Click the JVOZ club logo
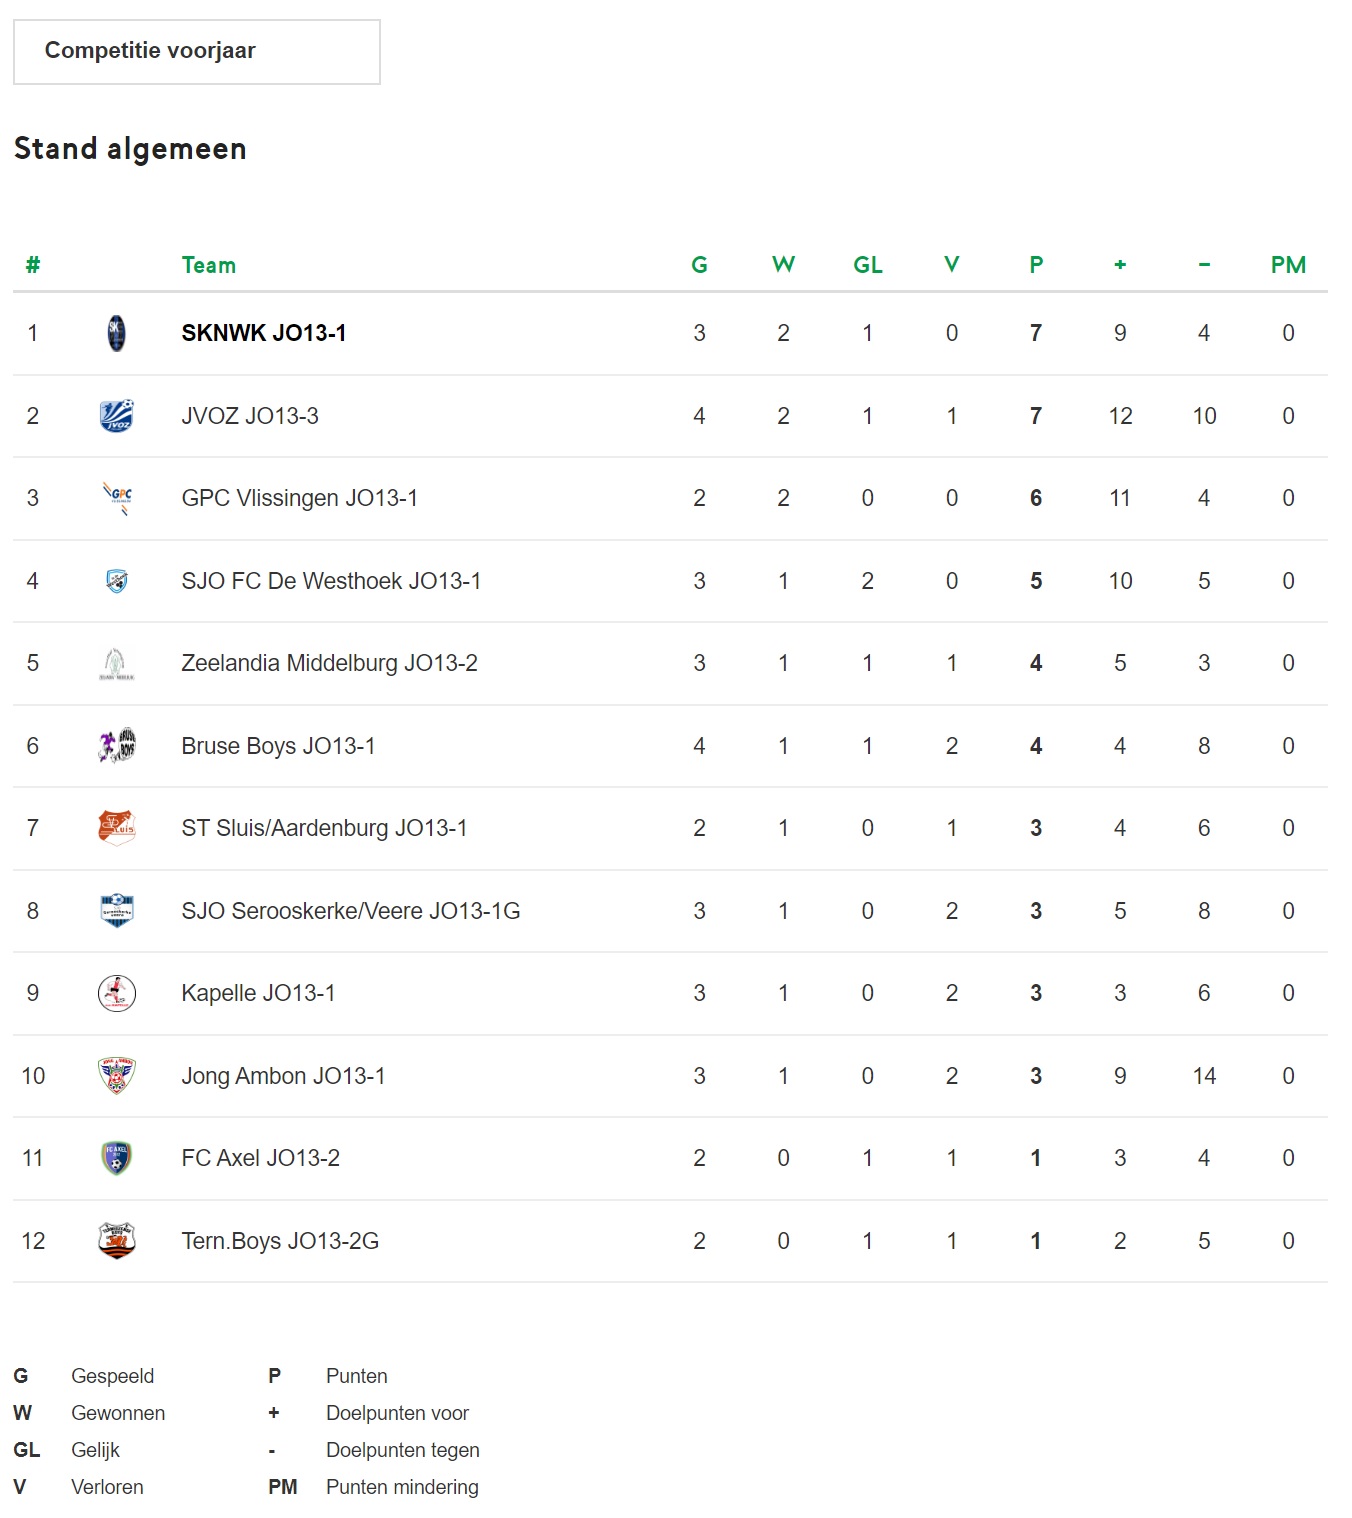The height and width of the screenshot is (1518, 1352). click(117, 416)
